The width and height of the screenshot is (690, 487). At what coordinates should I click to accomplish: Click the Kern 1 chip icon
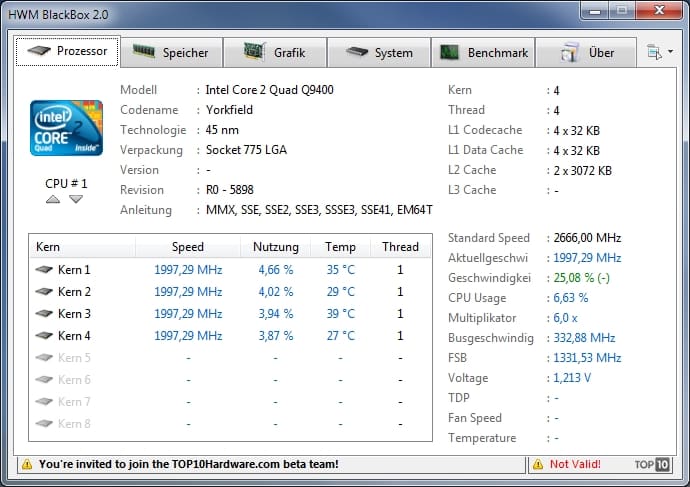point(44,269)
